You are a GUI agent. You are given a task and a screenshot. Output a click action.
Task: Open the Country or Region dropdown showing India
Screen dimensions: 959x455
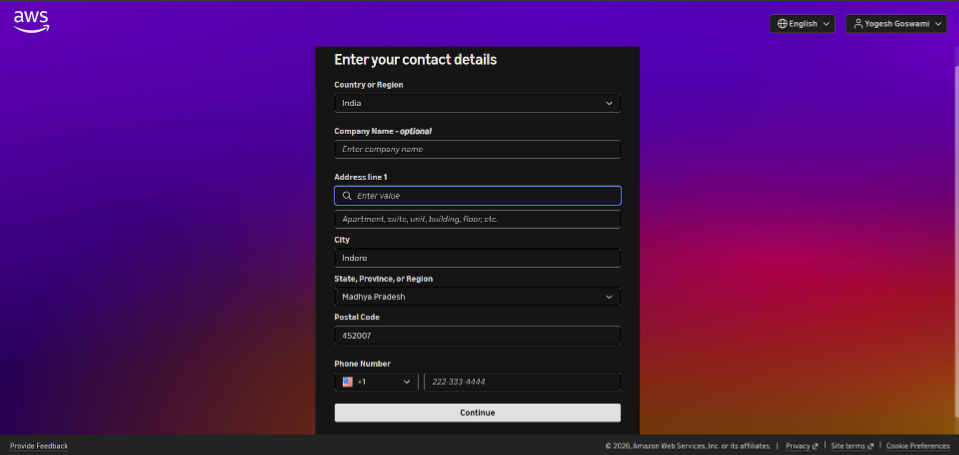coord(478,103)
